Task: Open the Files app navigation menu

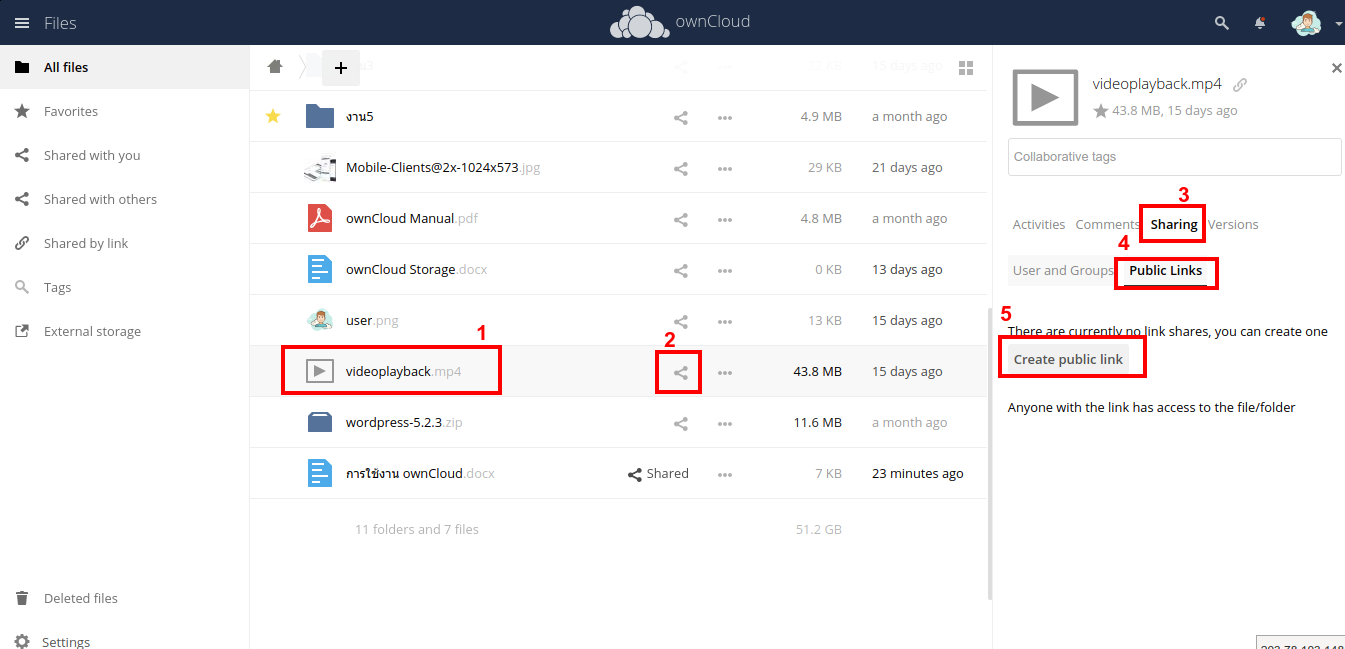Action: tap(22, 23)
